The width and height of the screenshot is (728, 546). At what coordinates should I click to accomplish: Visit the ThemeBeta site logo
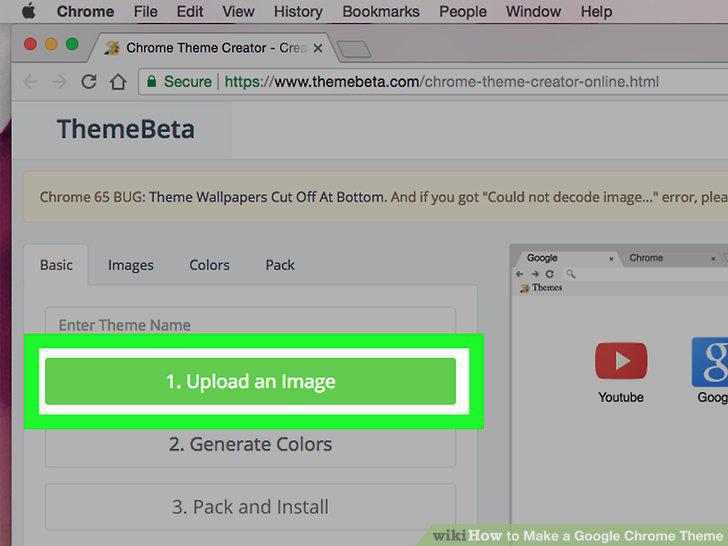coord(125,129)
